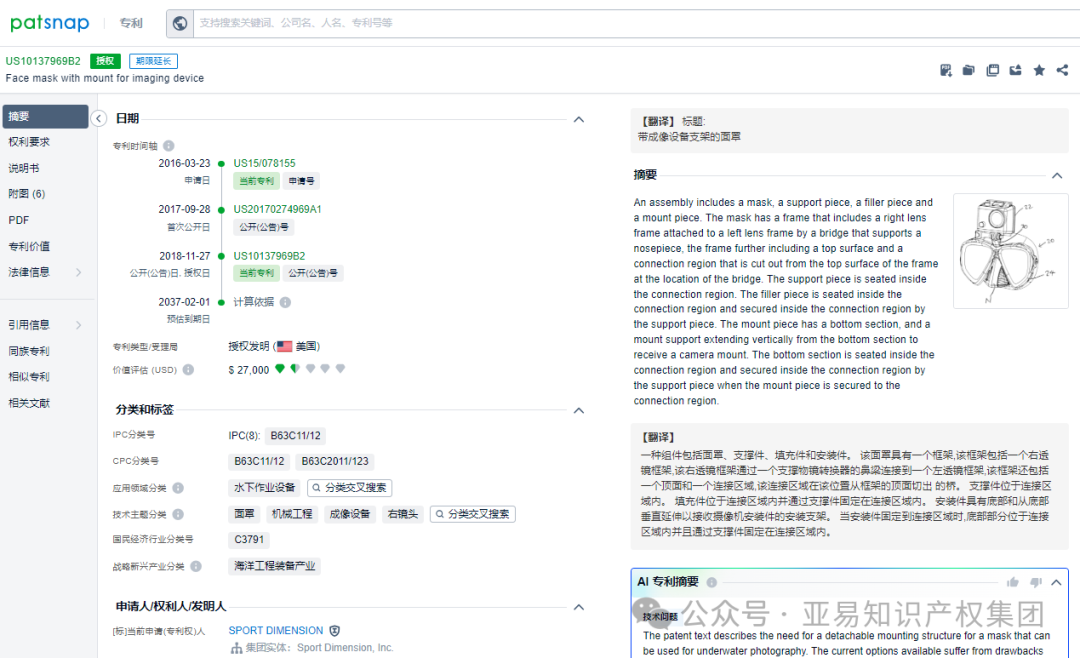
Task: Collapse the 分类和标签 section
Action: 578,409
